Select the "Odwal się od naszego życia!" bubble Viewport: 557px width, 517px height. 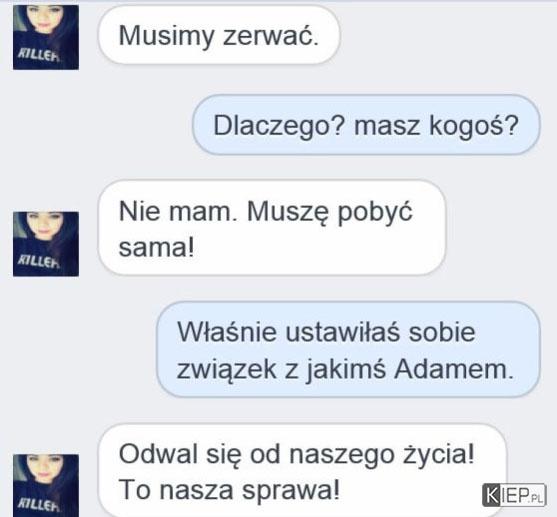tap(302, 471)
